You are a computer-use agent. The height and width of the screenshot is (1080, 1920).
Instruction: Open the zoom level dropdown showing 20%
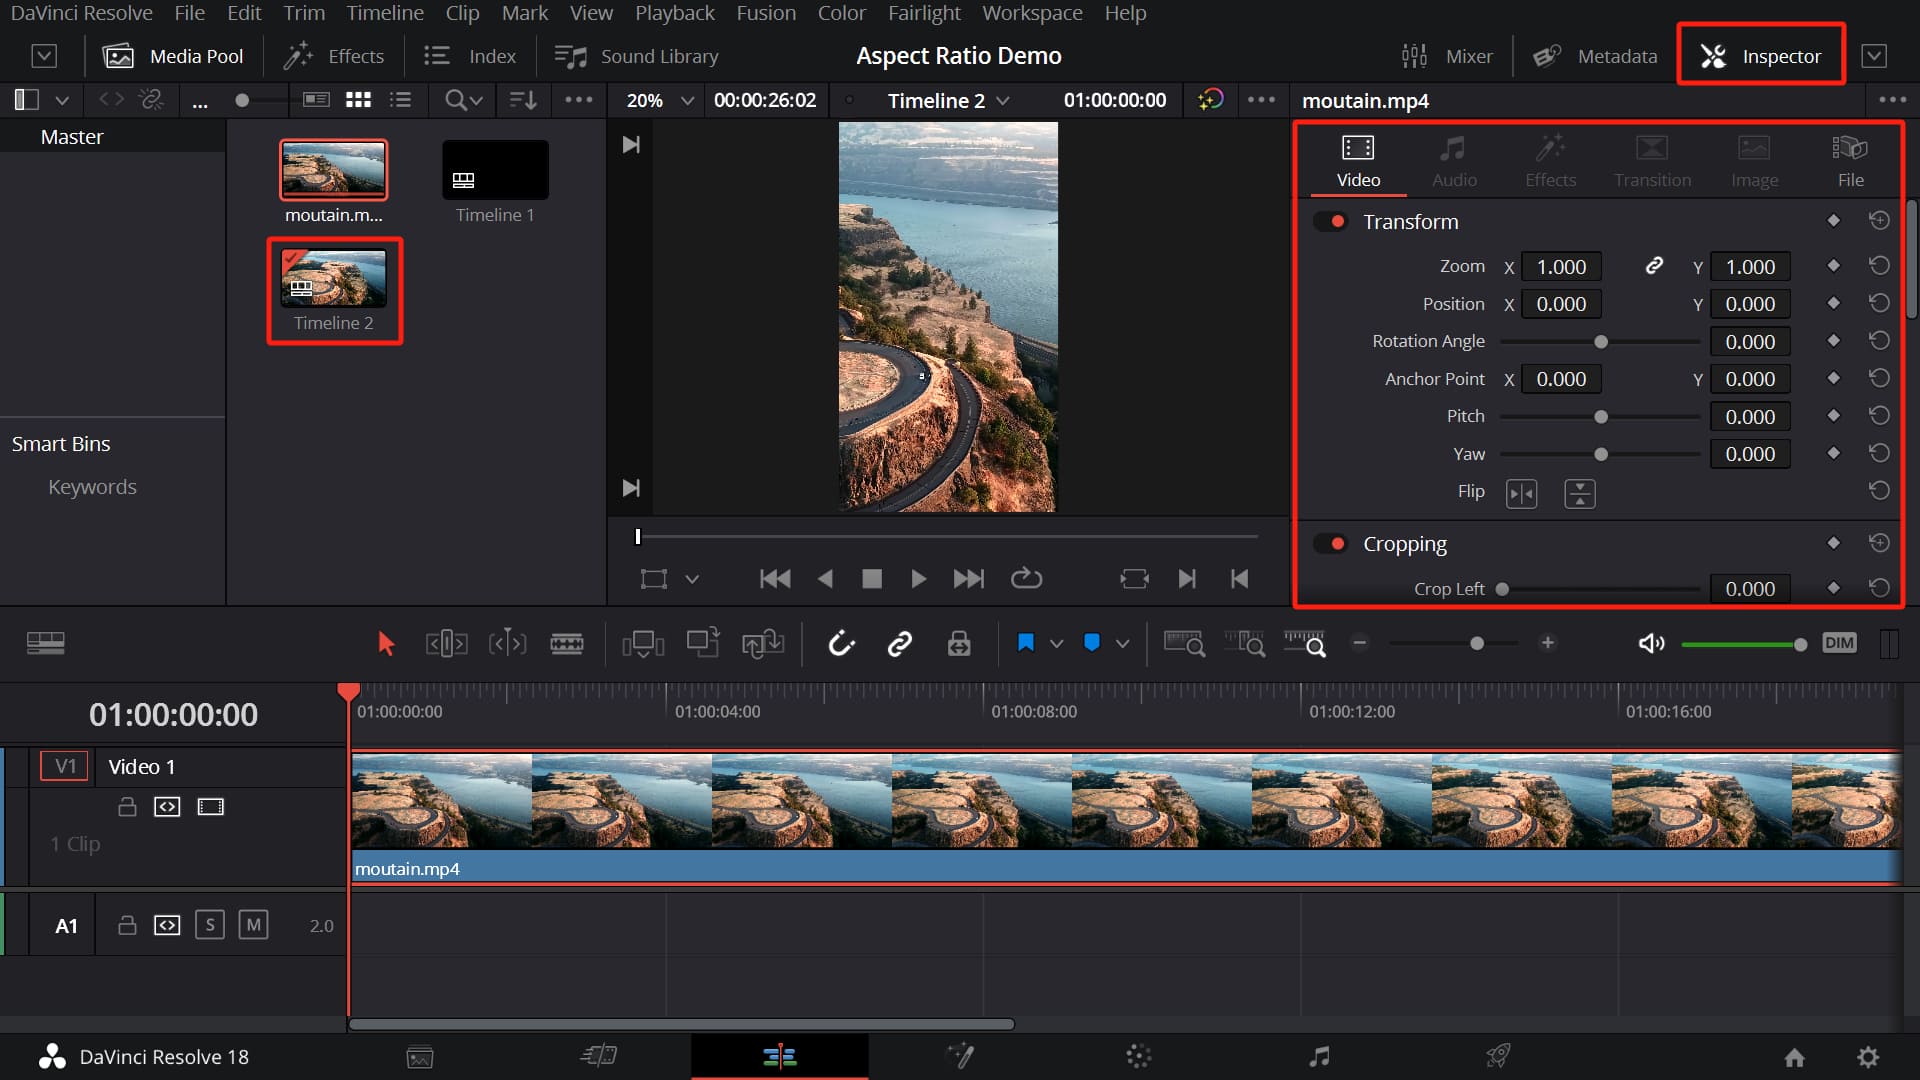tap(655, 100)
